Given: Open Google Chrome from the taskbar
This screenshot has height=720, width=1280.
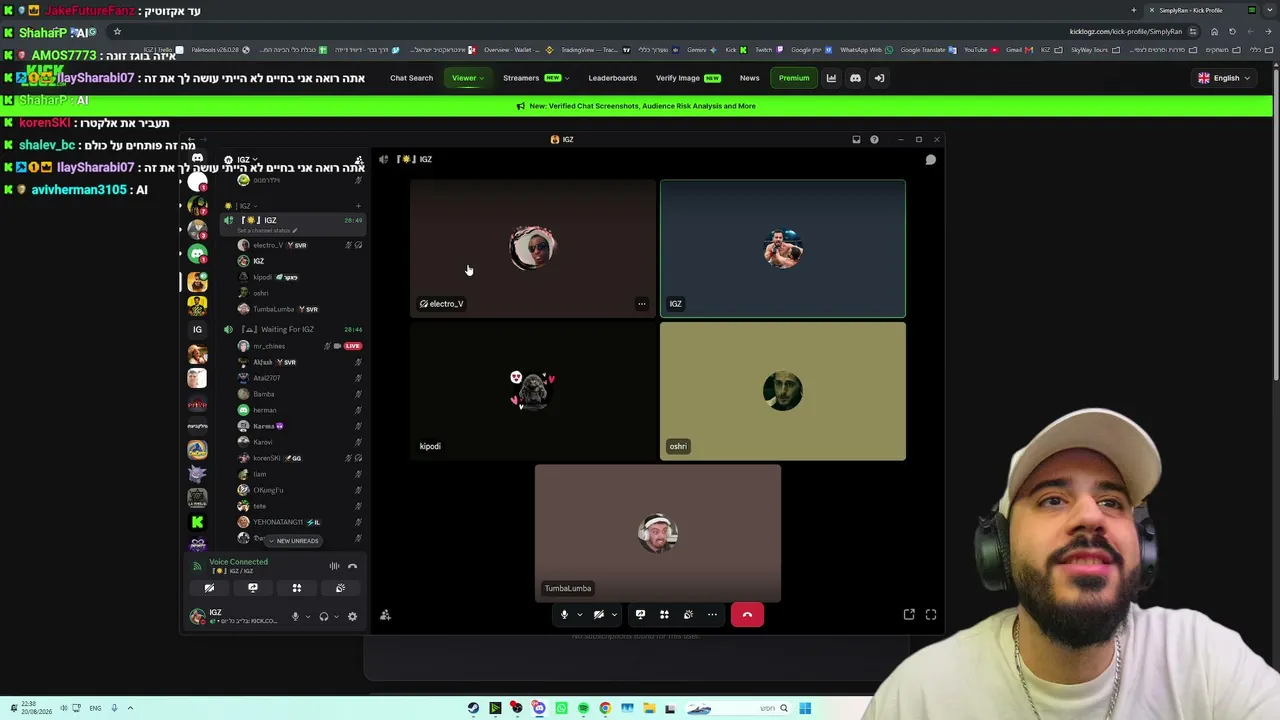Looking at the screenshot, I should coord(605,708).
